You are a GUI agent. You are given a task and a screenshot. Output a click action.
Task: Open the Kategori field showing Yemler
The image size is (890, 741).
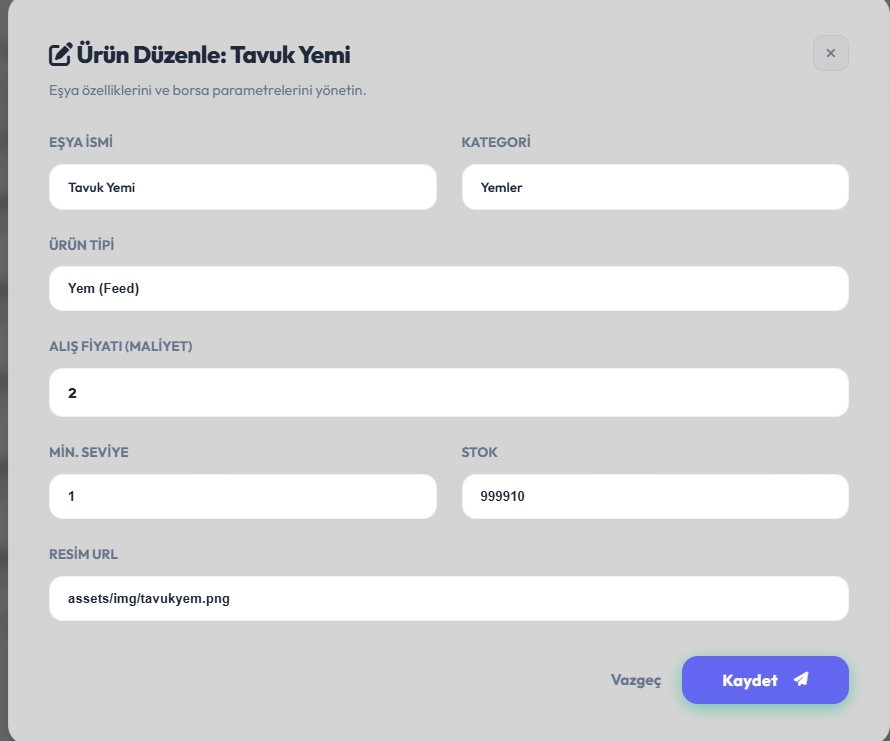click(654, 187)
